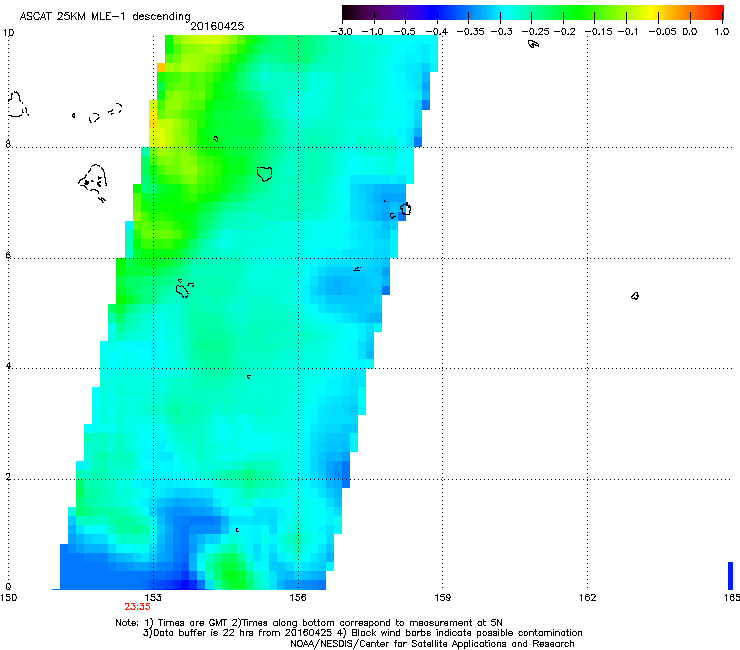The width and height of the screenshot is (740, 650).
Task: Click the island outline near 158 east, 7 north
Action: [405, 209]
